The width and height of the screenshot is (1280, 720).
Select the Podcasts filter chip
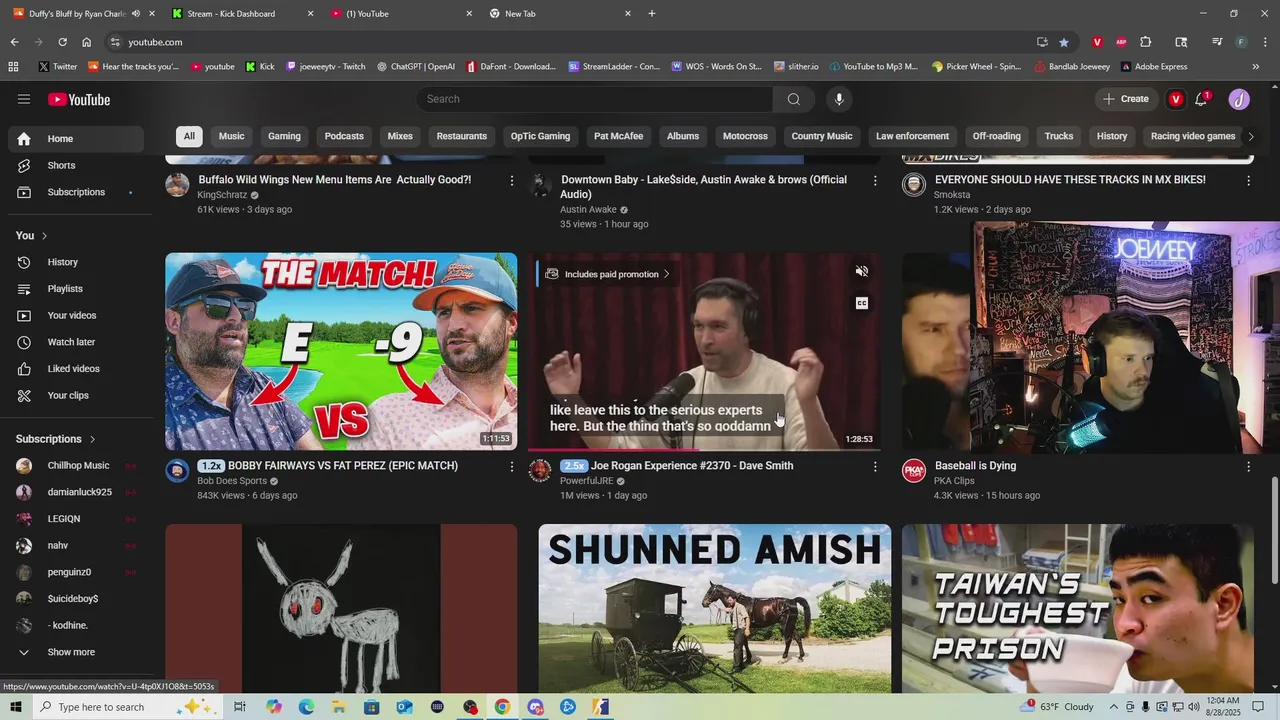pyautogui.click(x=344, y=136)
